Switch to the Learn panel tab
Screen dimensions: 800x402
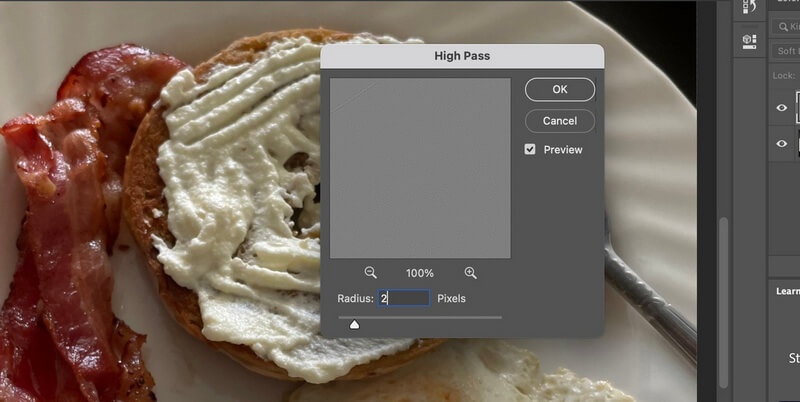tap(786, 291)
